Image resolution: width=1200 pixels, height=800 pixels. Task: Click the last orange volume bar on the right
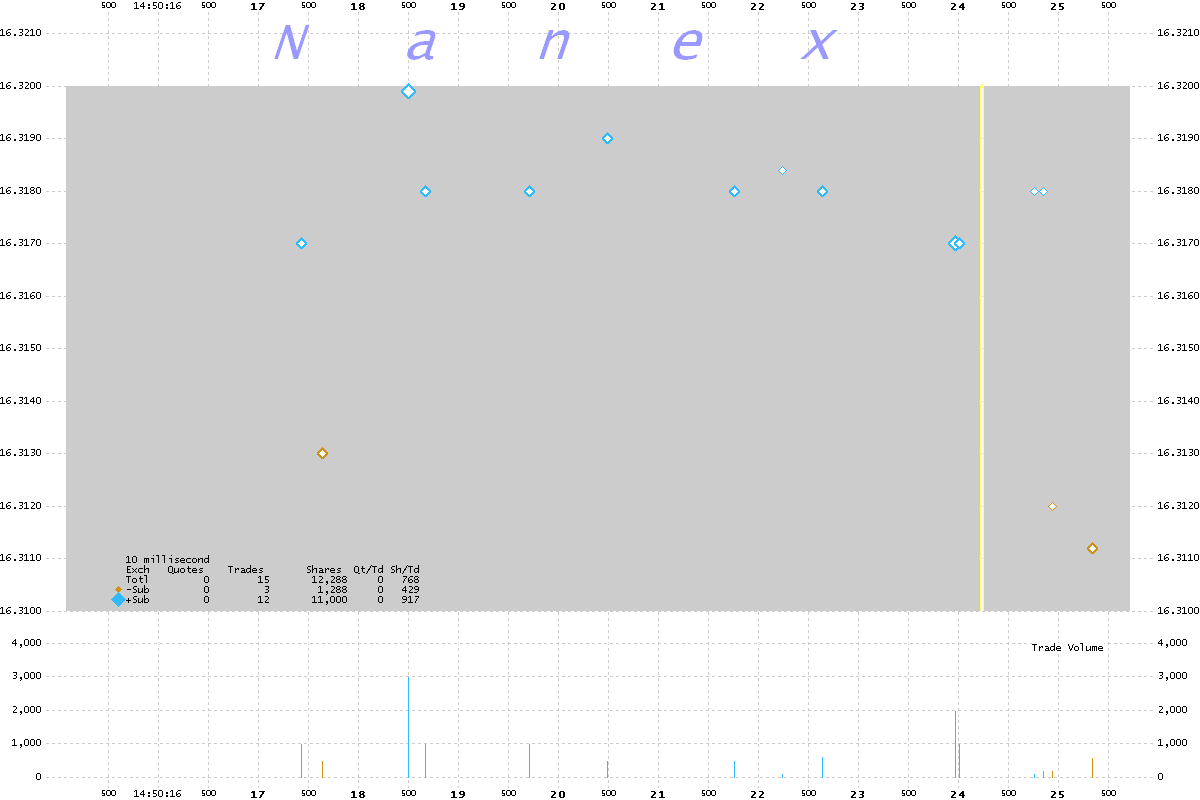coord(1092,767)
